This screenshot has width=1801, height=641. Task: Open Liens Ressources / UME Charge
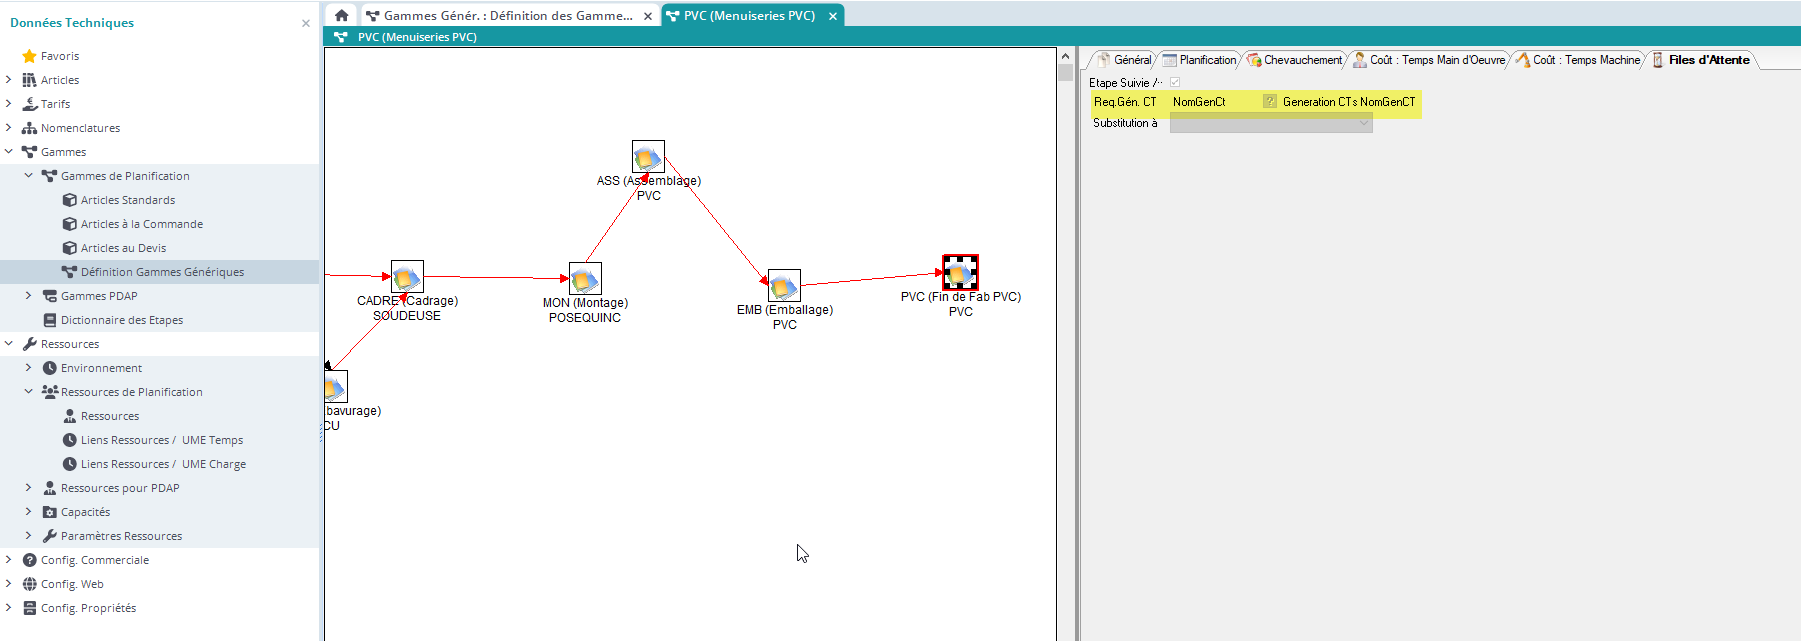coord(163,464)
